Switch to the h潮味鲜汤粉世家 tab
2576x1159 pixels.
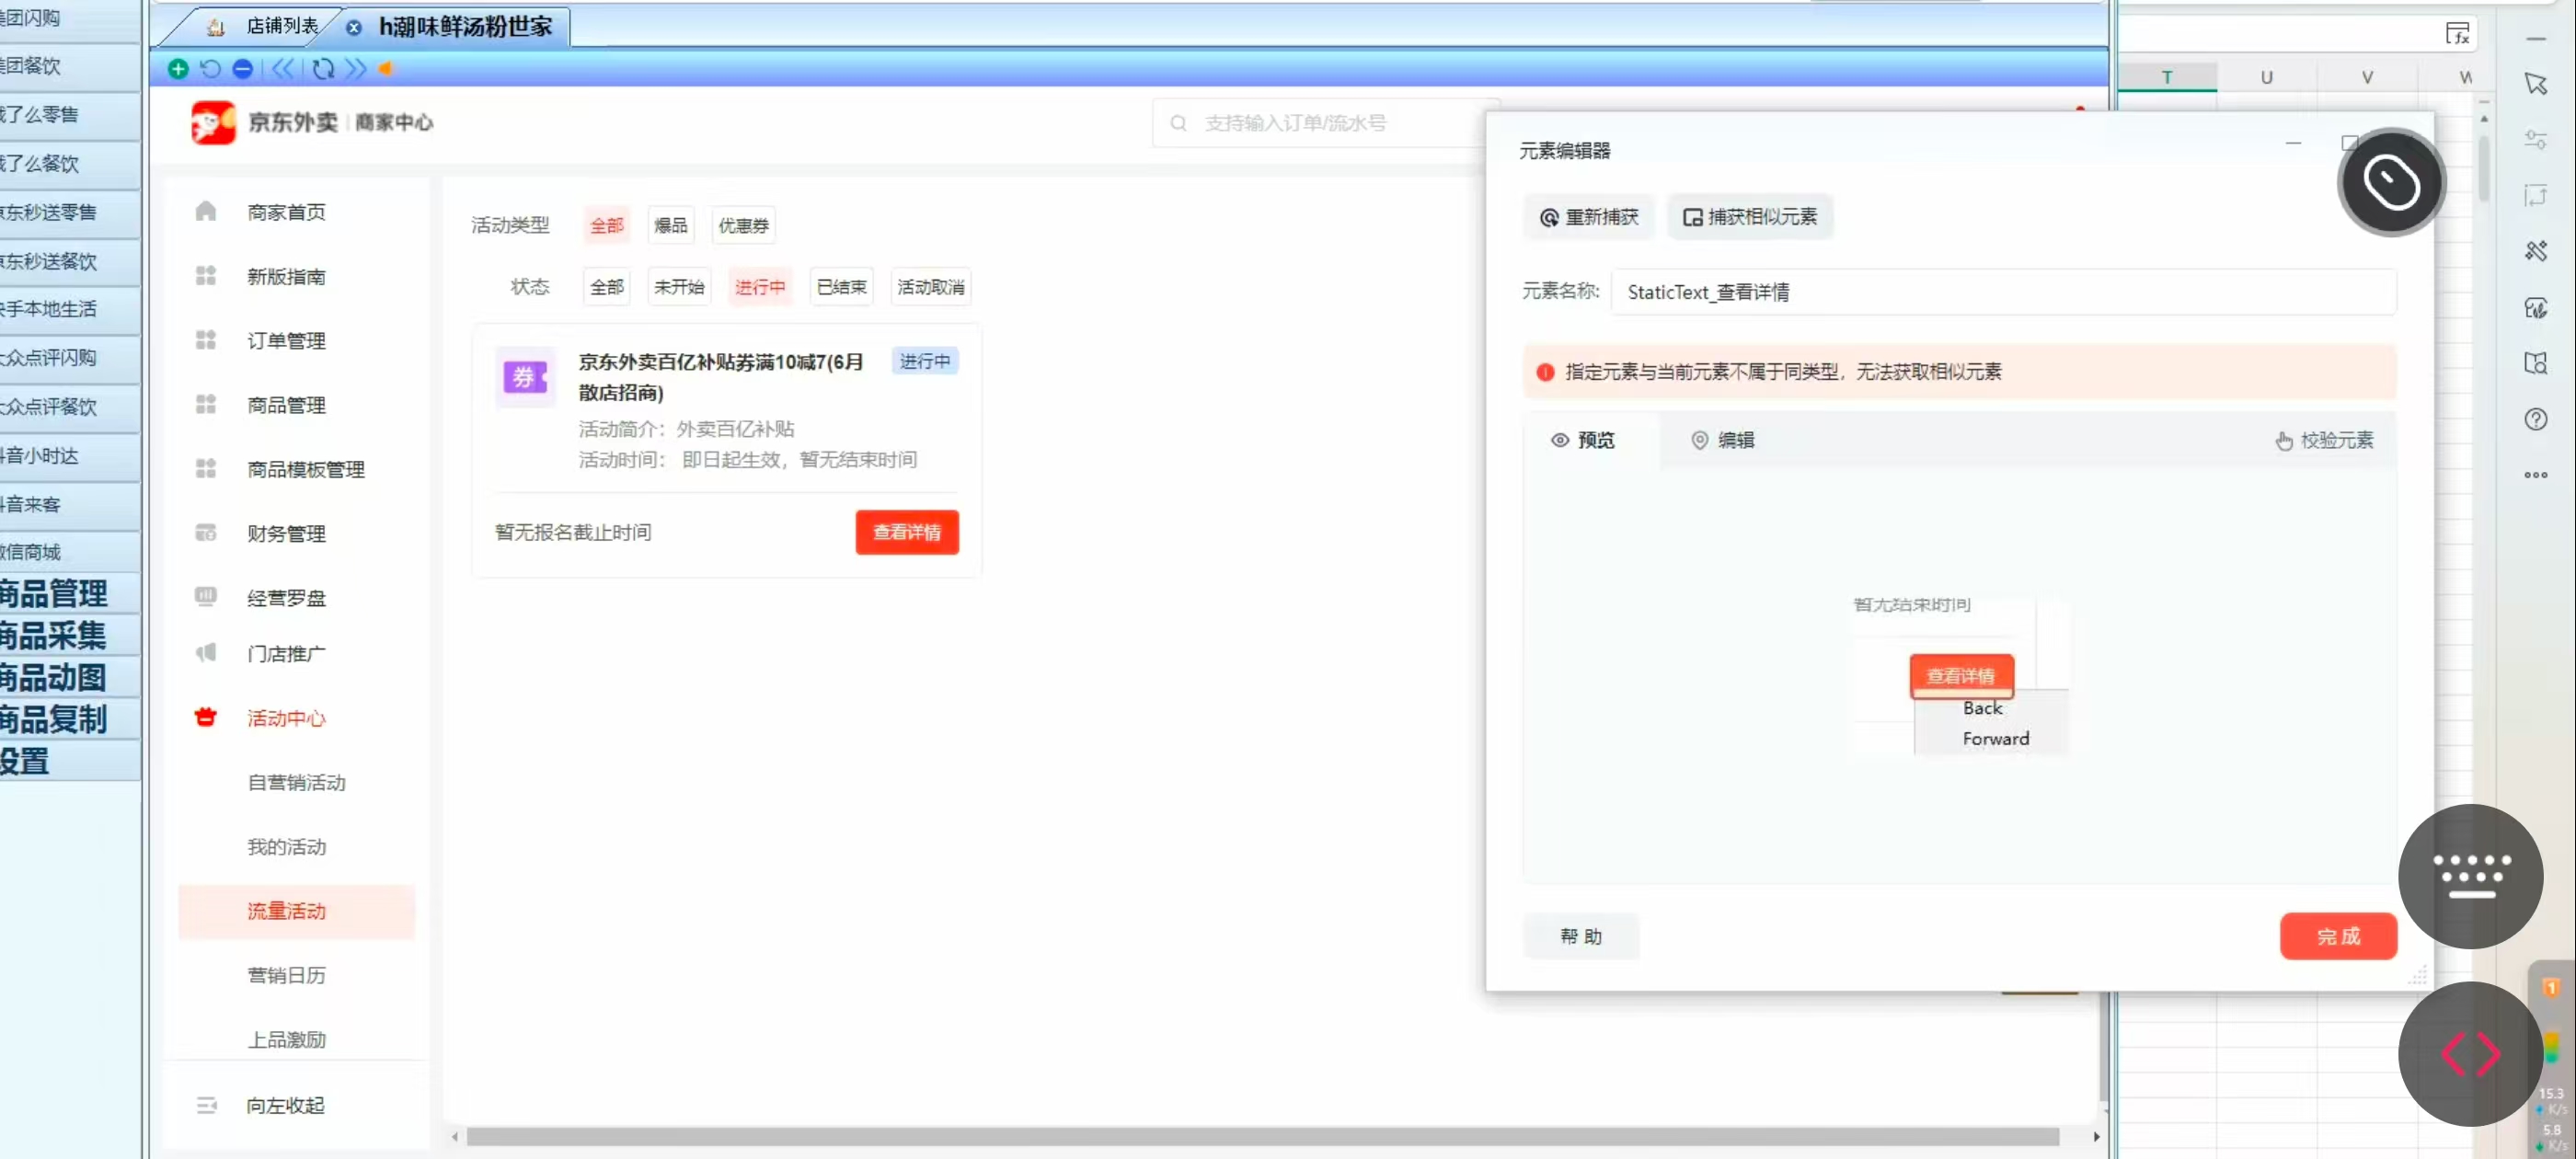click(x=466, y=26)
